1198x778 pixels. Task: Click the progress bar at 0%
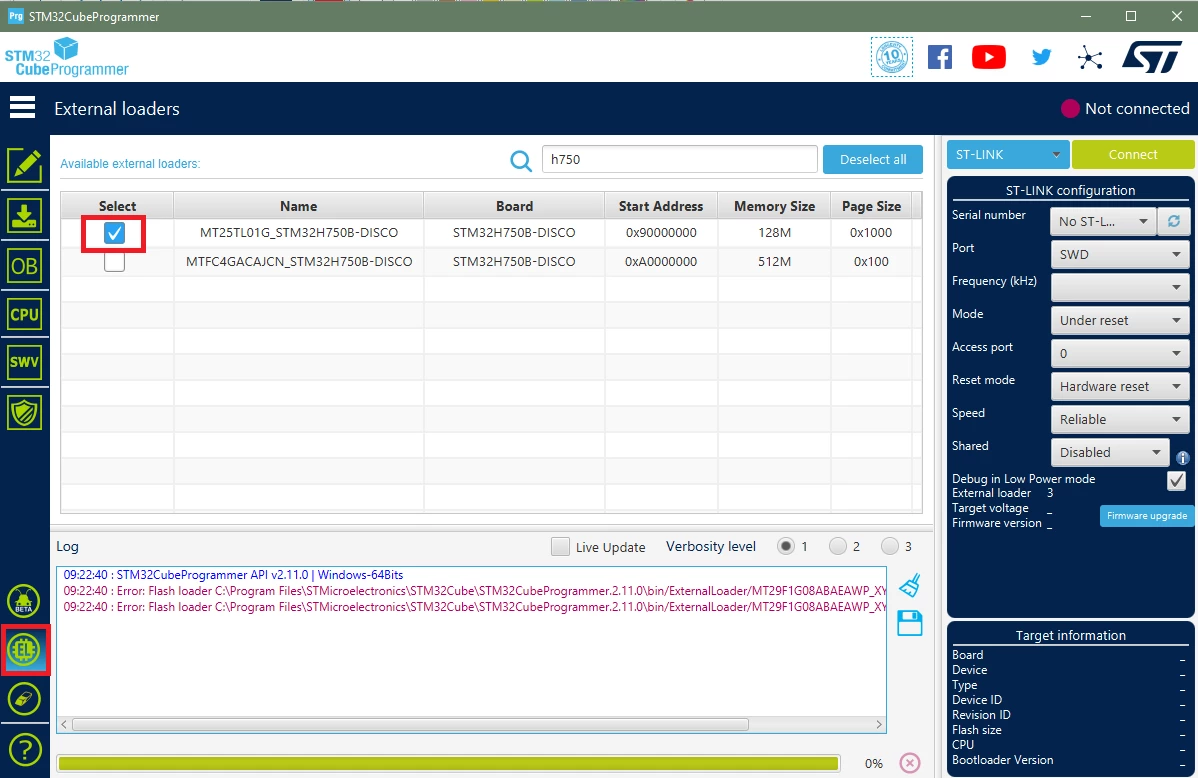(x=448, y=763)
